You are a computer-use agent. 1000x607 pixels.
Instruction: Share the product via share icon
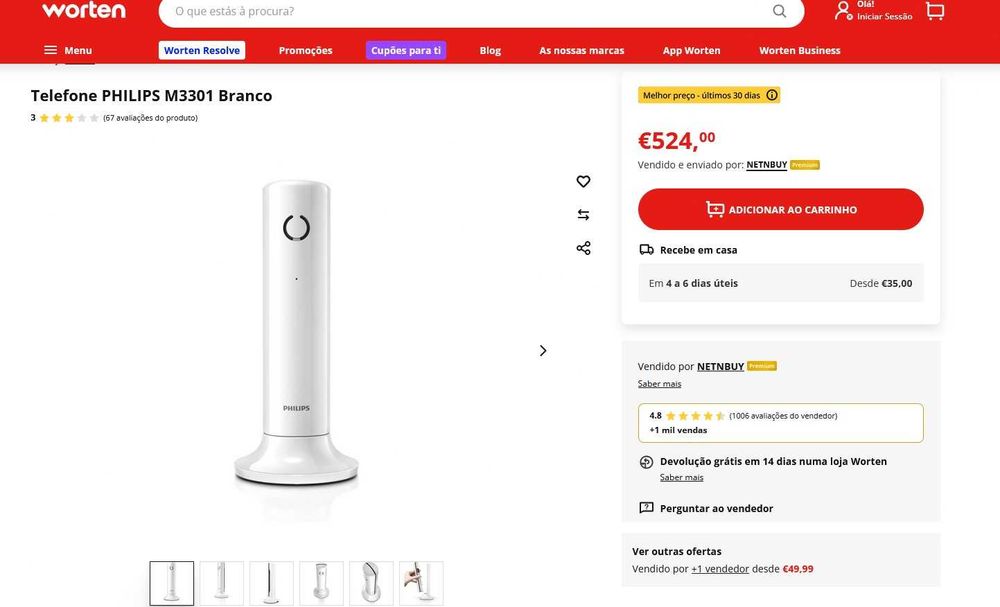583,248
